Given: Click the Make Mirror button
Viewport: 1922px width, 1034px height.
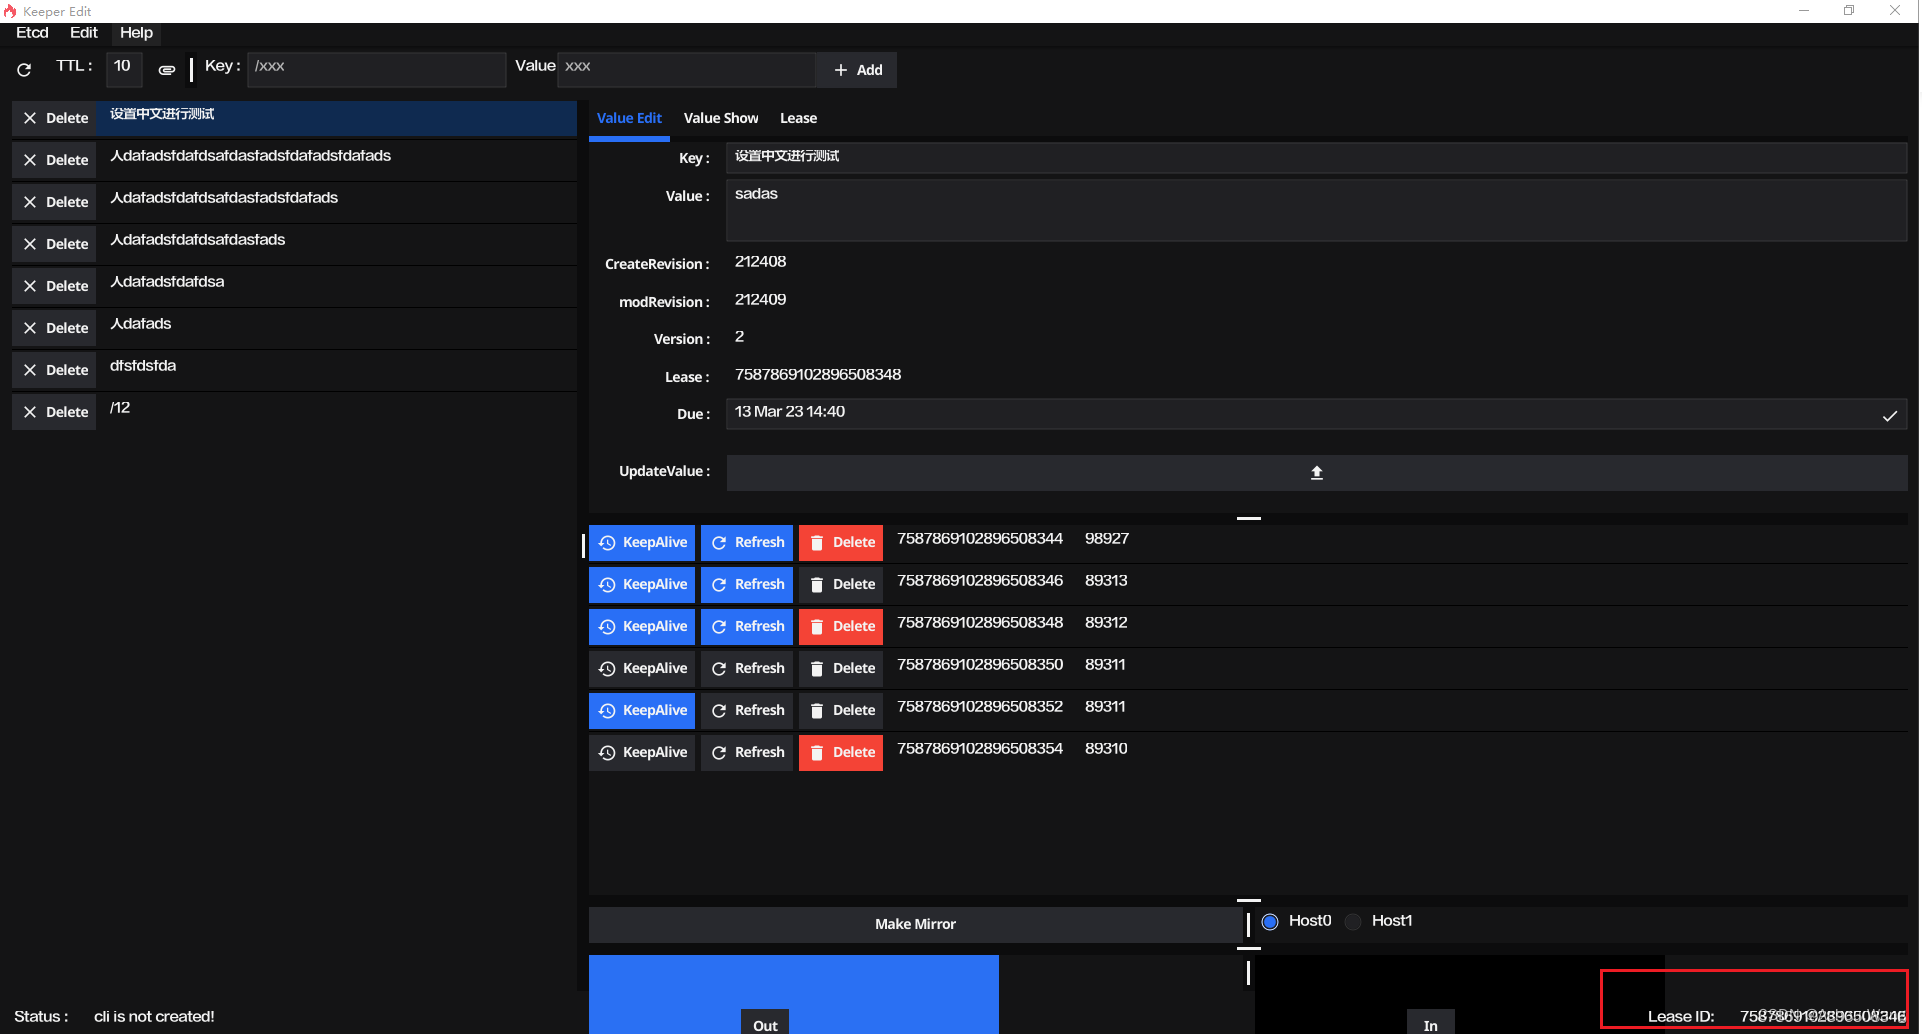Looking at the screenshot, I should coord(915,924).
